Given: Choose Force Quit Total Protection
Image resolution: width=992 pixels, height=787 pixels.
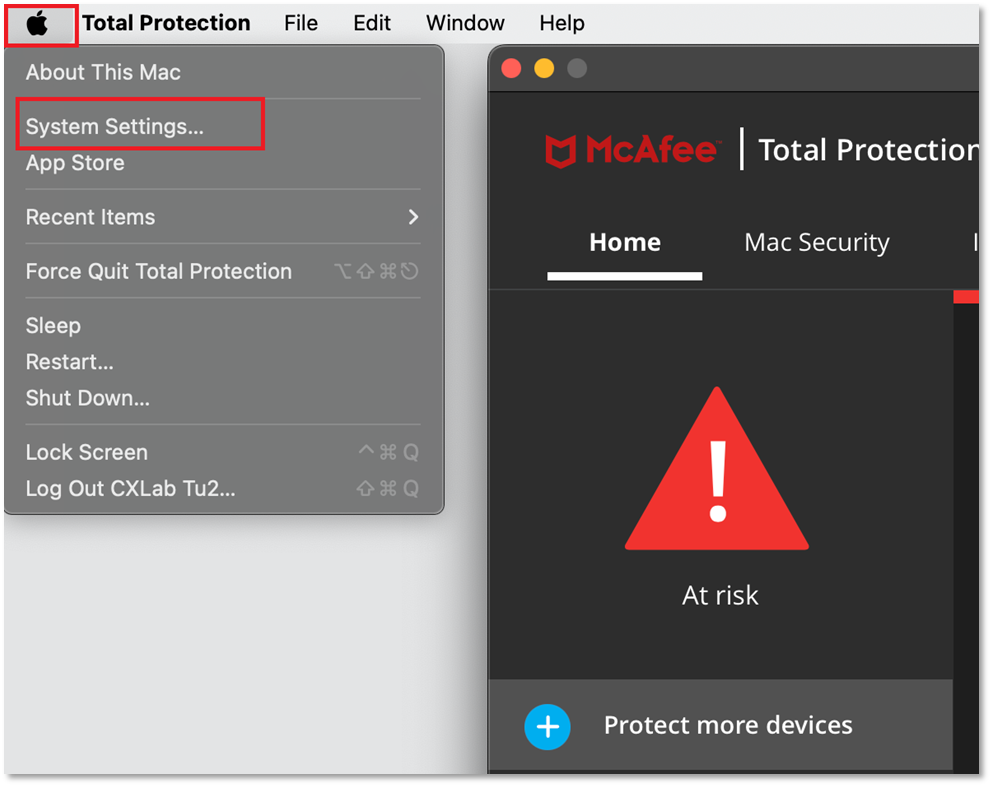Looking at the screenshot, I should click(159, 271).
